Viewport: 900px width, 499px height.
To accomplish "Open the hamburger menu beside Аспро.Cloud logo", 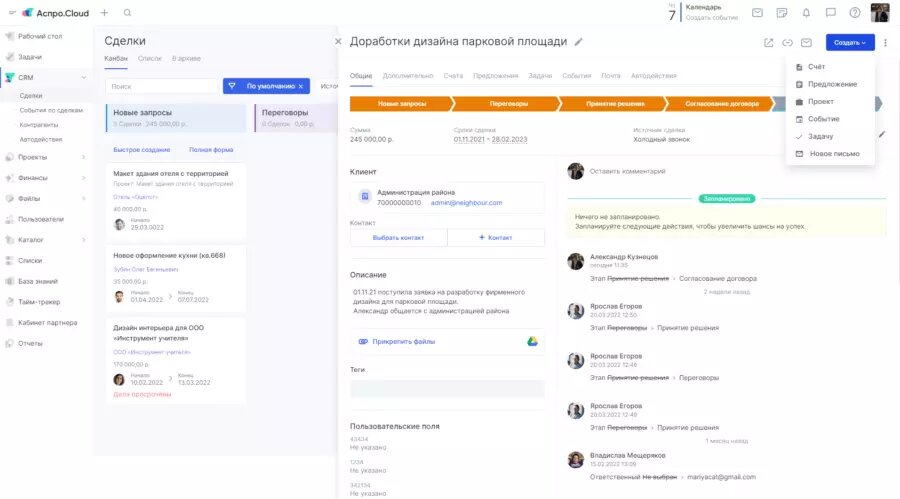I will click(12, 13).
